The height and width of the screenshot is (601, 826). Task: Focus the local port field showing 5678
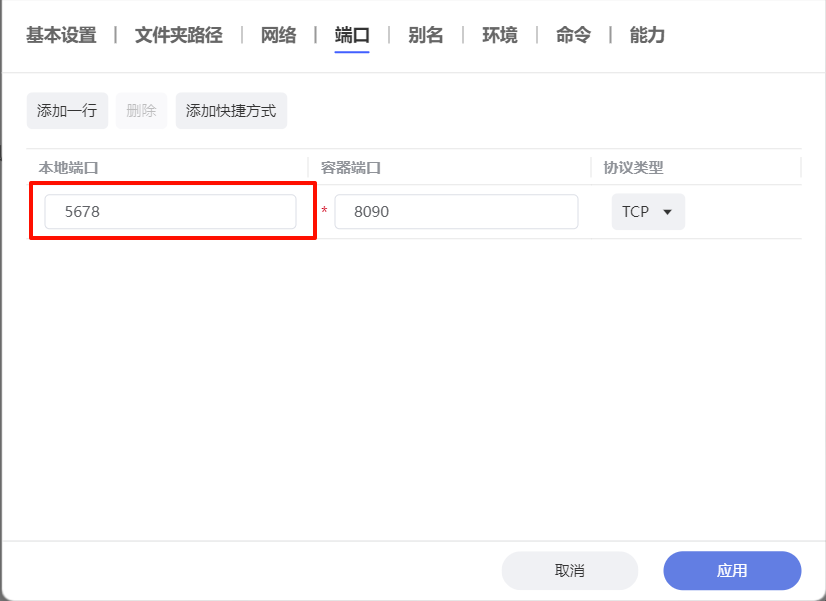coord(170,212)
